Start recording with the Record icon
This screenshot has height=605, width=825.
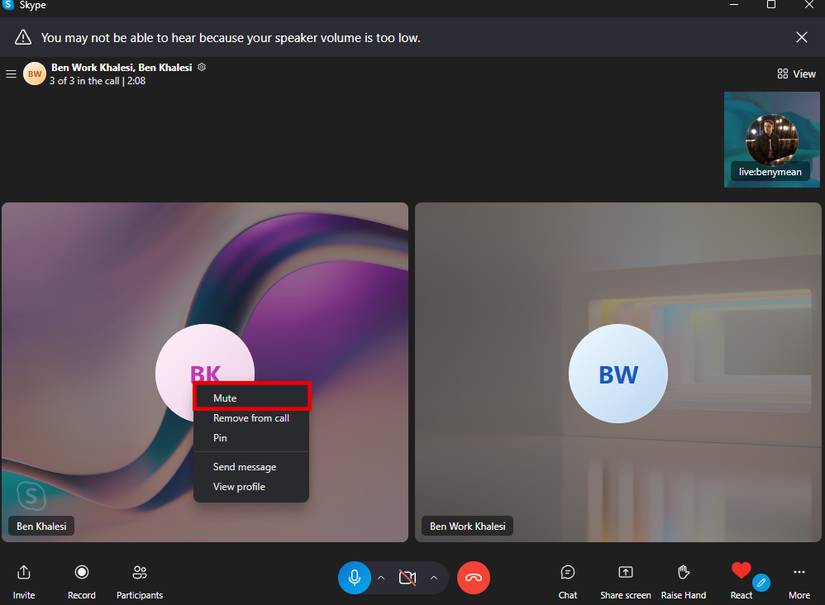point(82,573)
